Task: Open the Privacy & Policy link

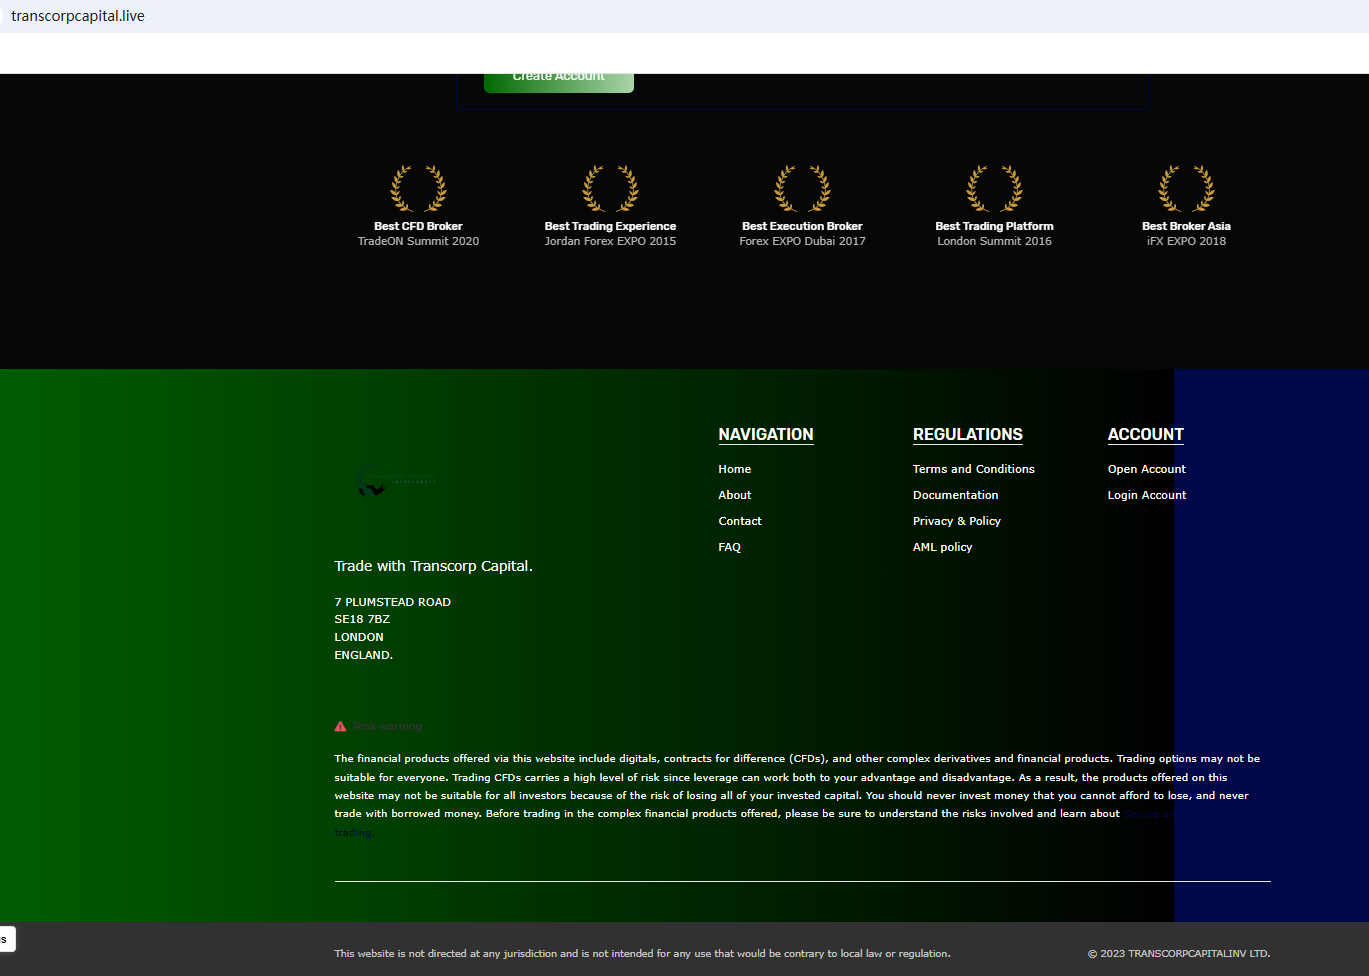Action: click(956, 521)
